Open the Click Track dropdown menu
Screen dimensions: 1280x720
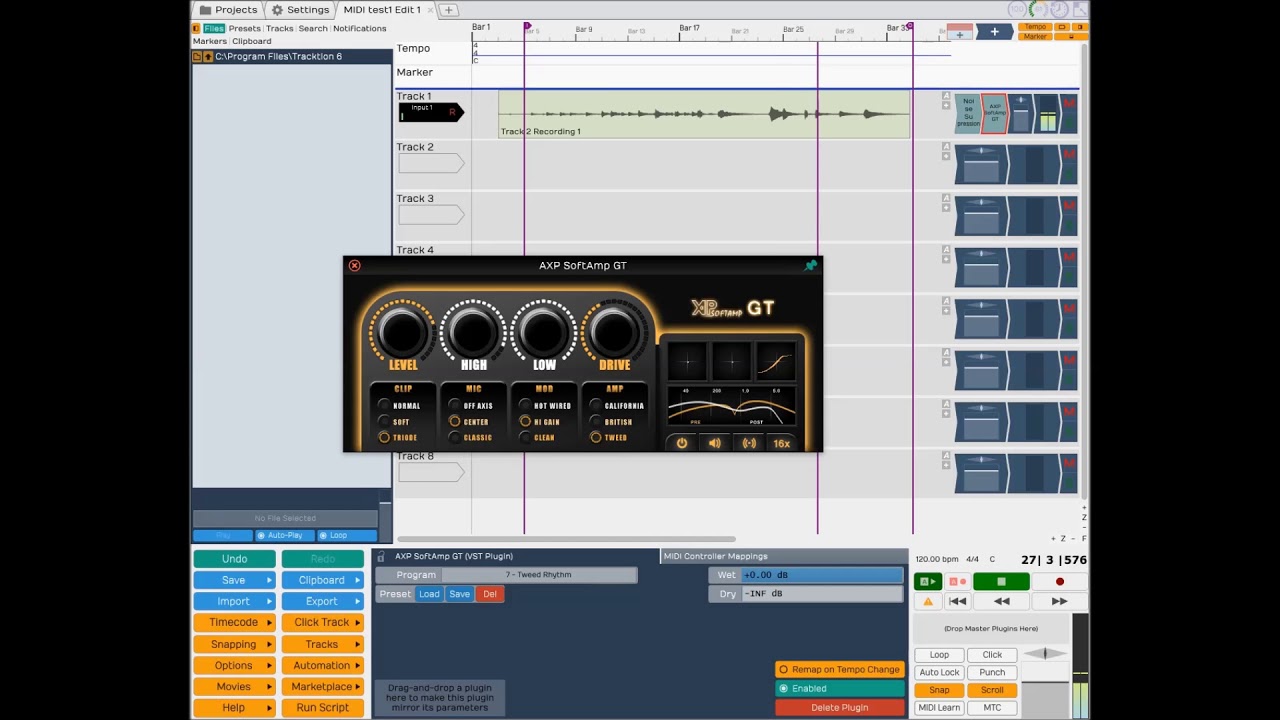pyautogui.click(x=322, y=622)
